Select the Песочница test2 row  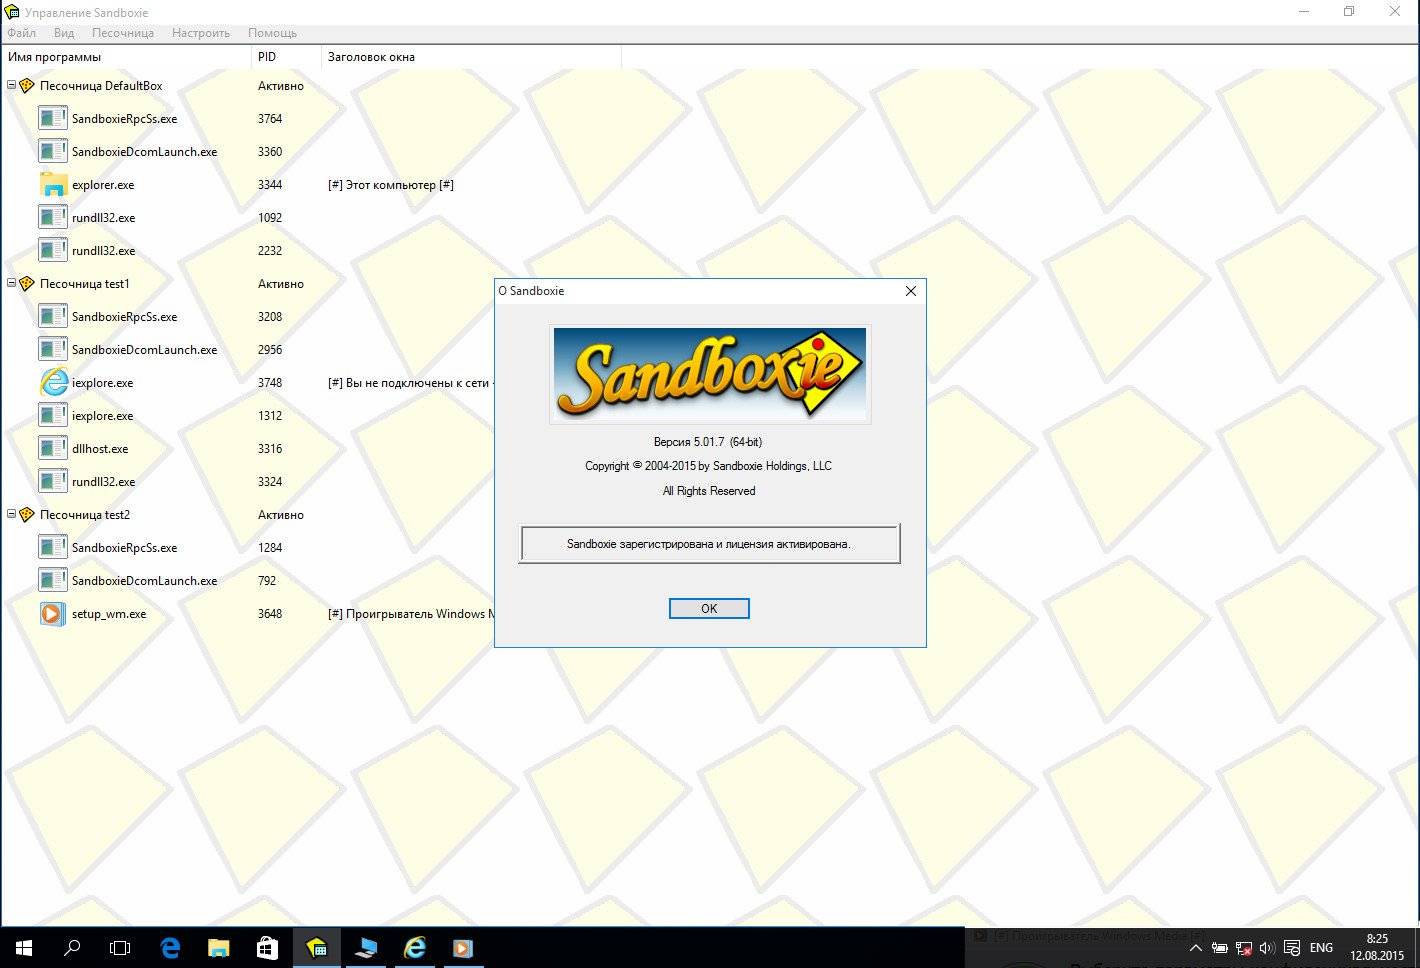[85, 515]
